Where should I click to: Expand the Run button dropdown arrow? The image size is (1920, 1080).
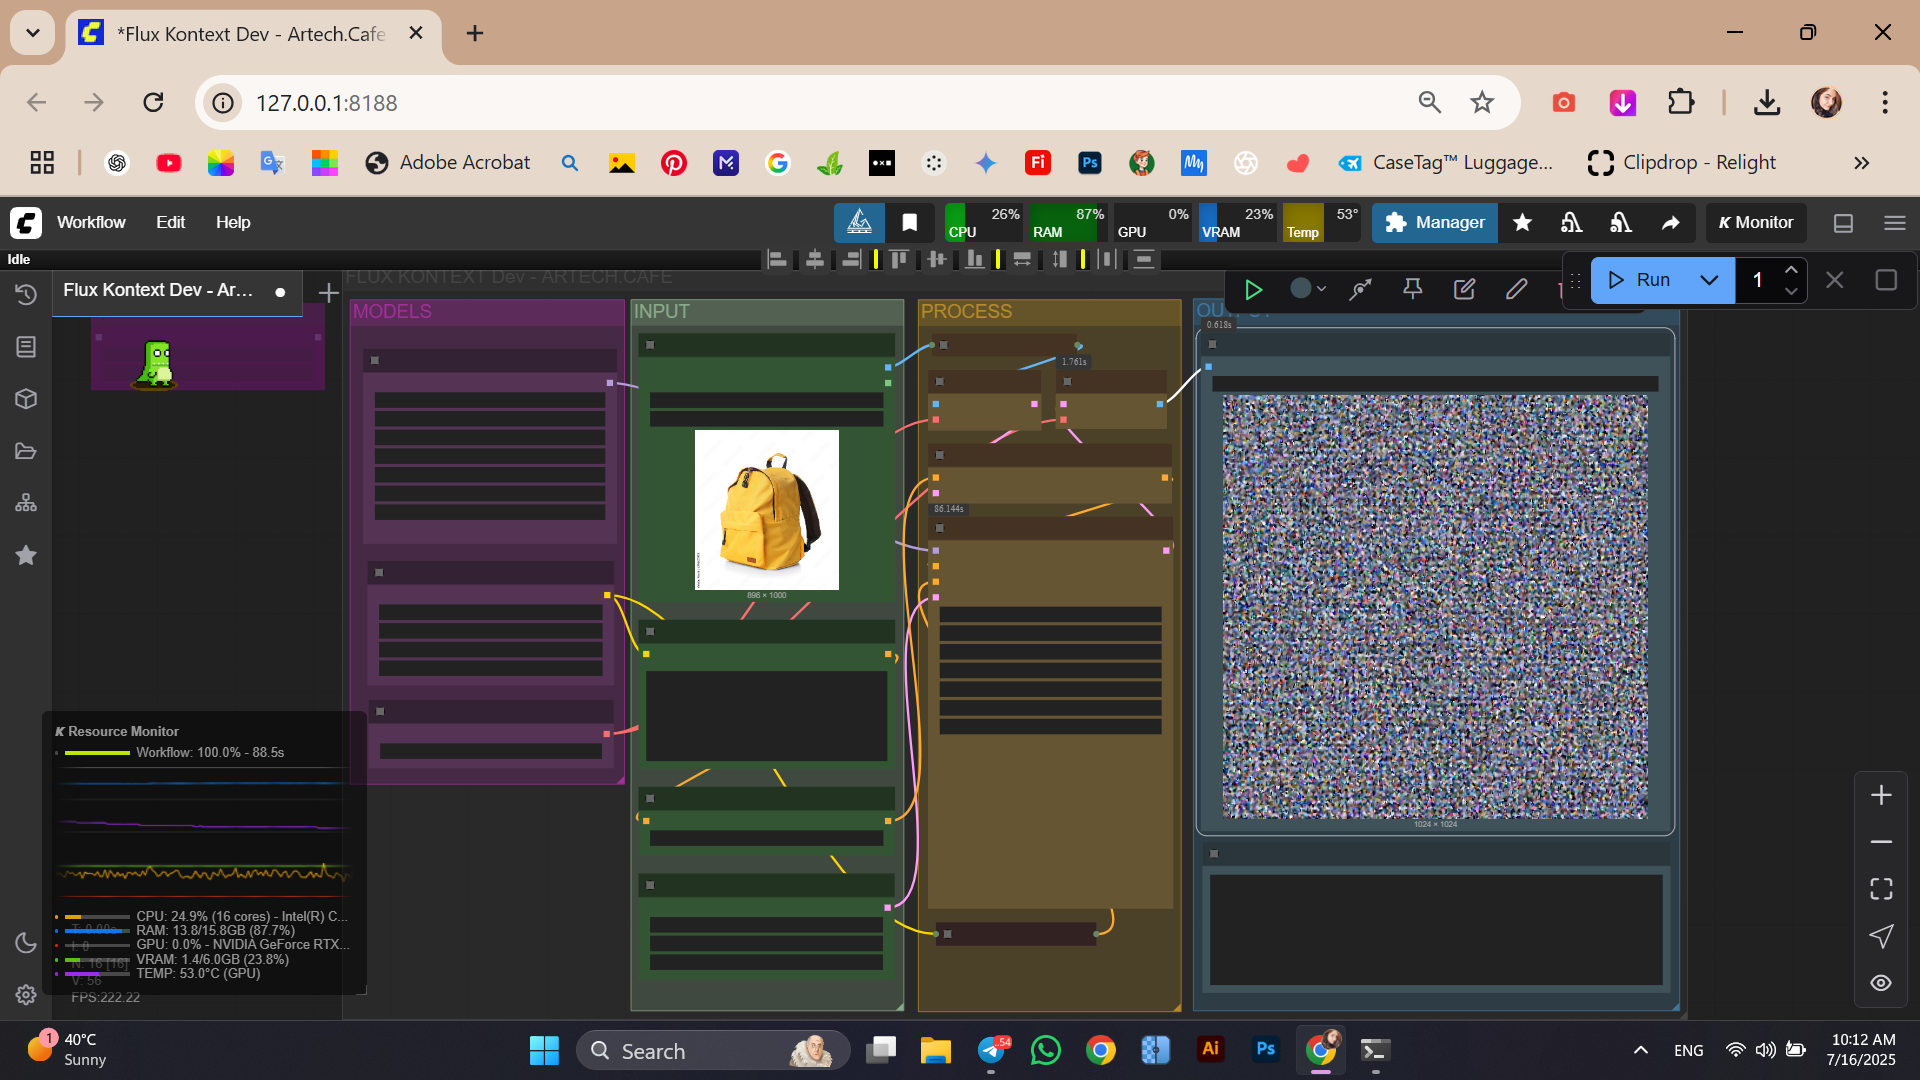click(1709, 280)
